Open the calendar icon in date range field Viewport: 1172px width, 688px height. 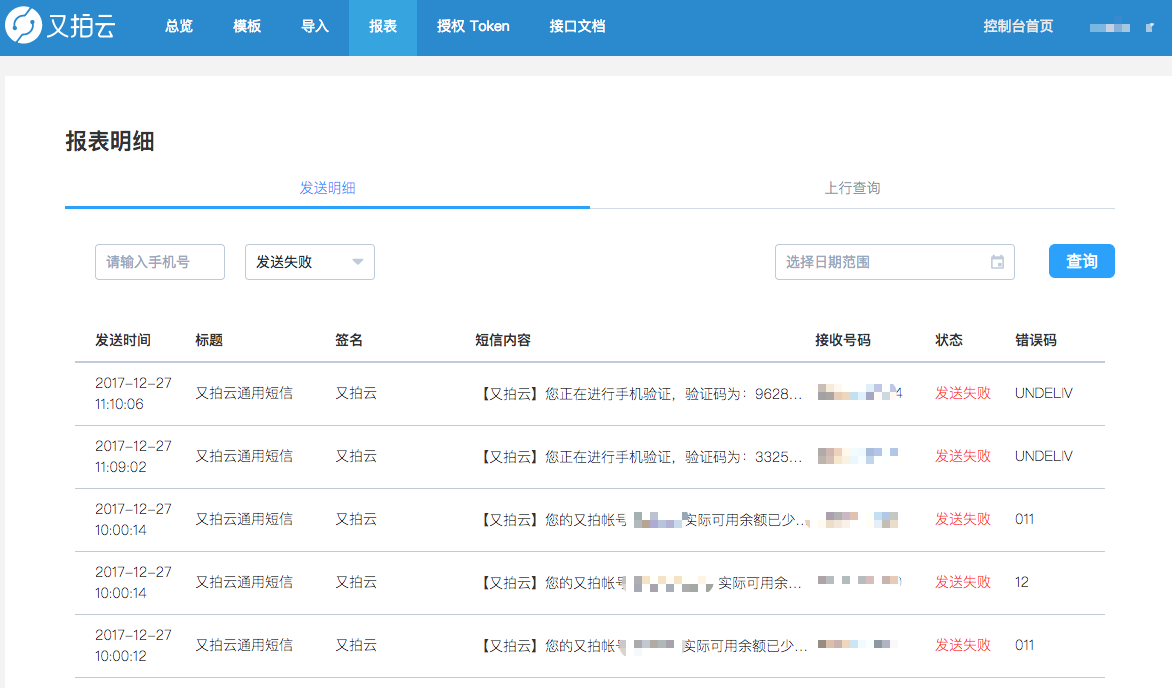point(997,262)
